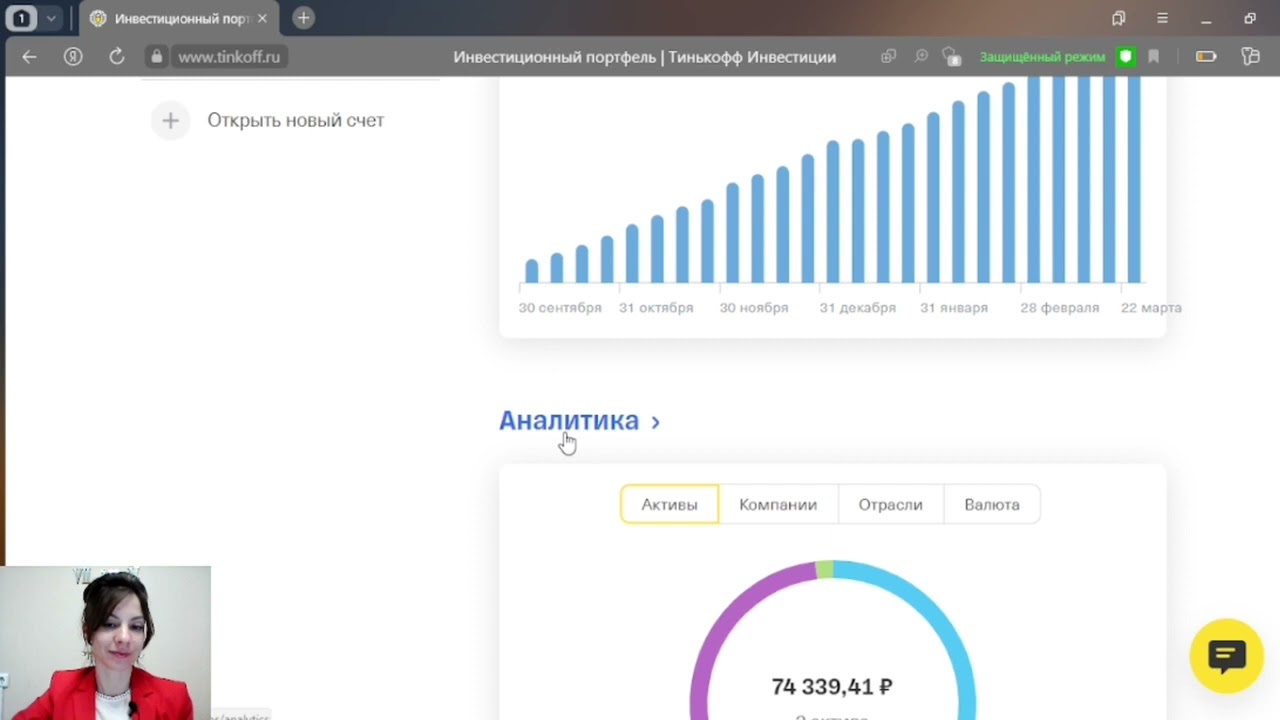Viewport: 1280px width, 720px height.
Task: Focus the www.tinkoff.ru address field
Action: point(229,57)
